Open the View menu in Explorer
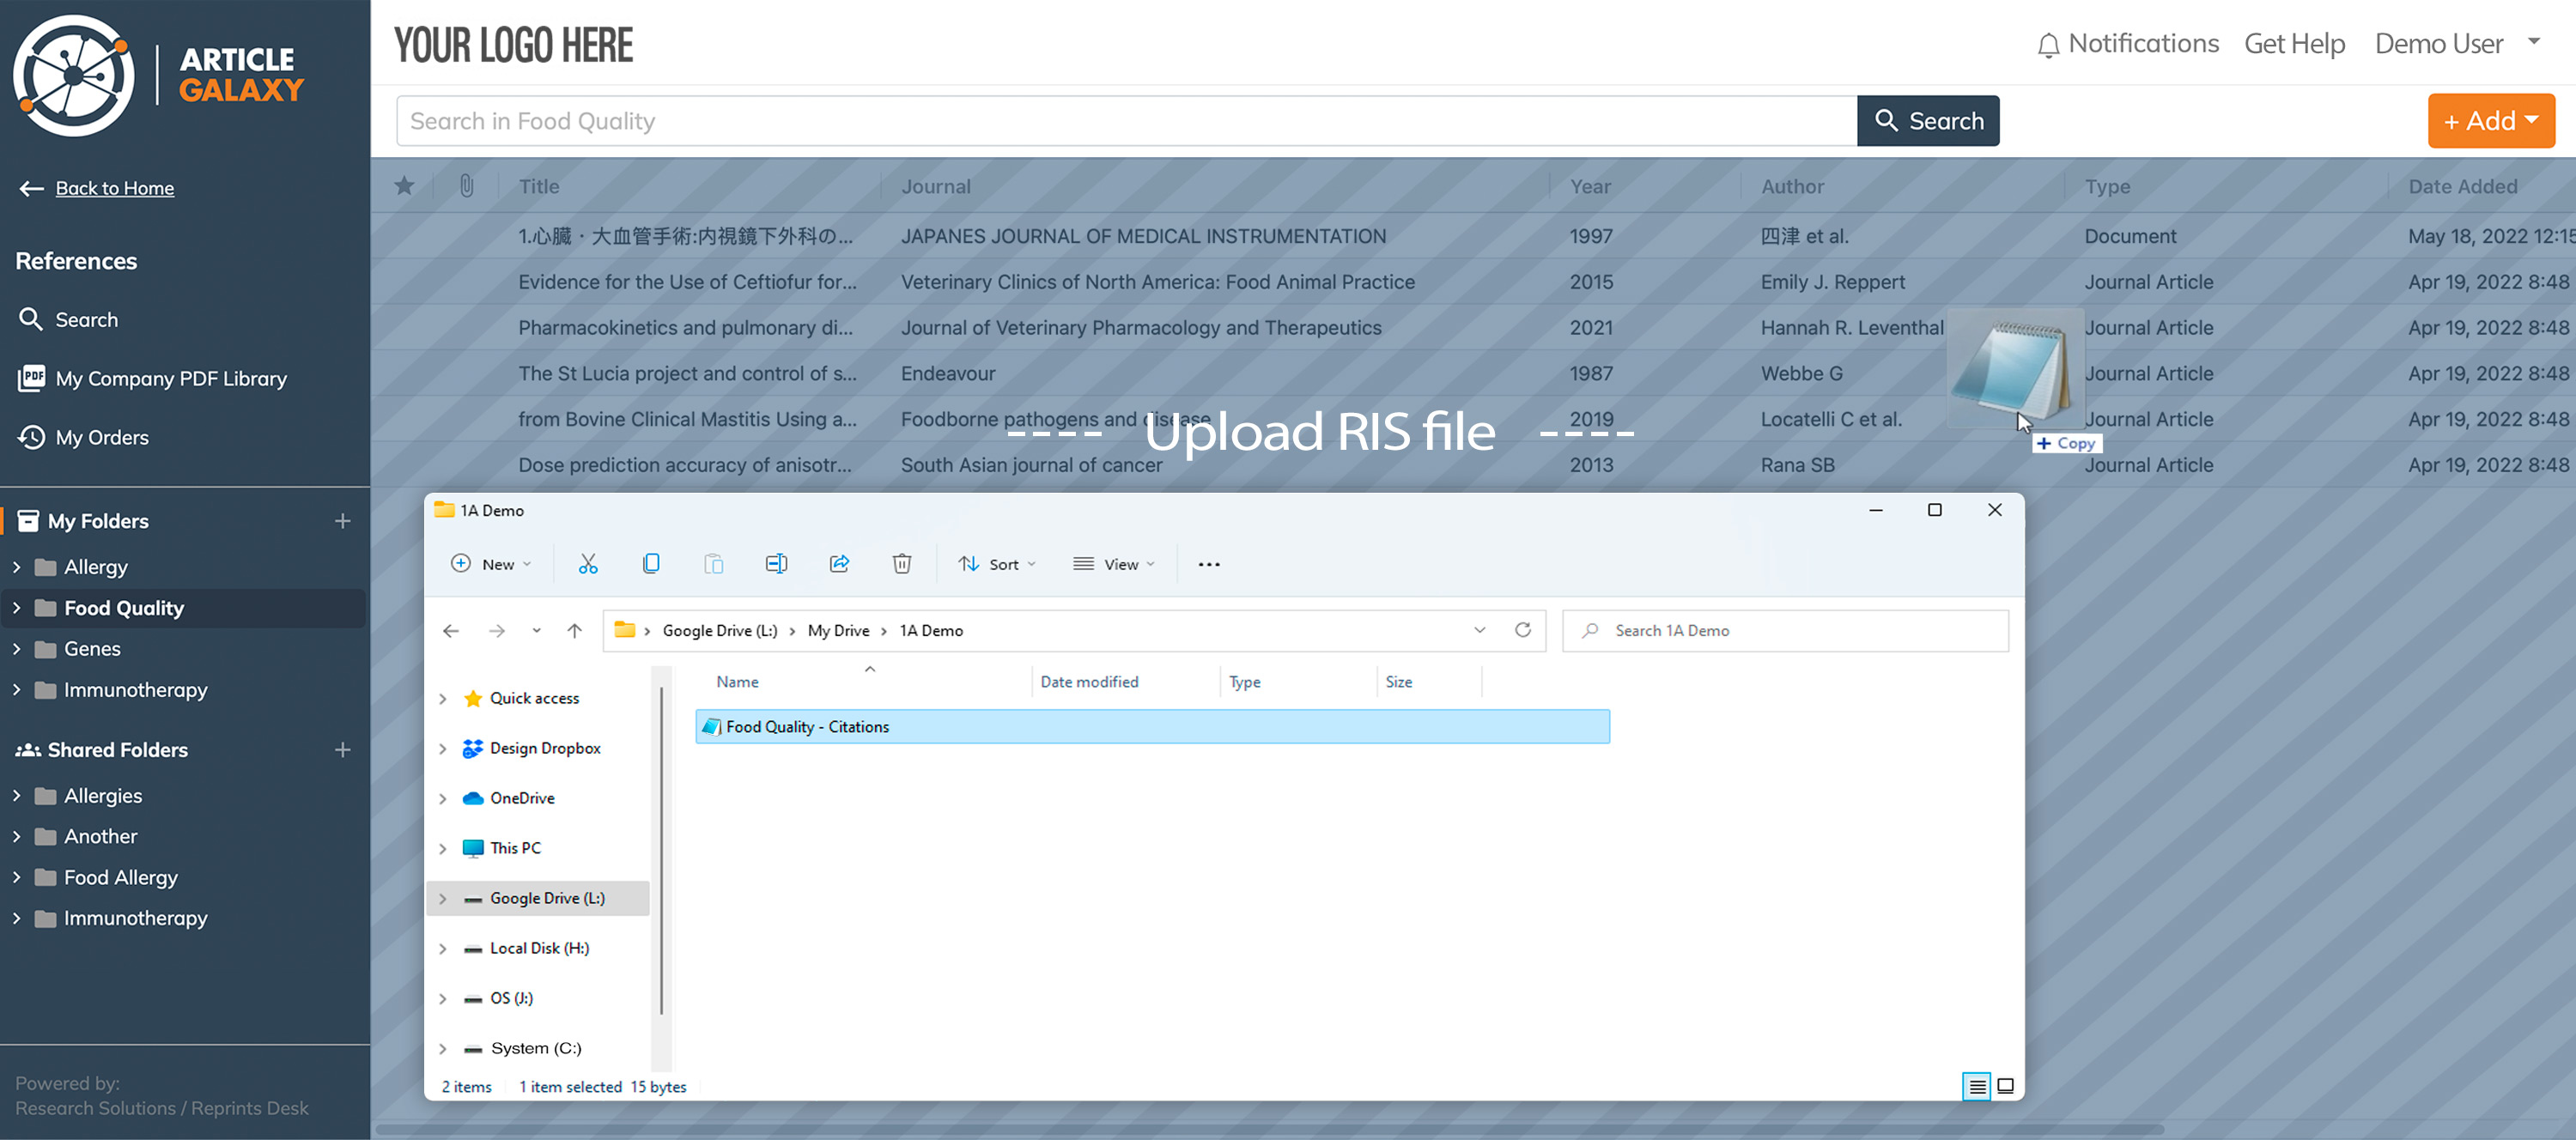 coord(1113,564)
